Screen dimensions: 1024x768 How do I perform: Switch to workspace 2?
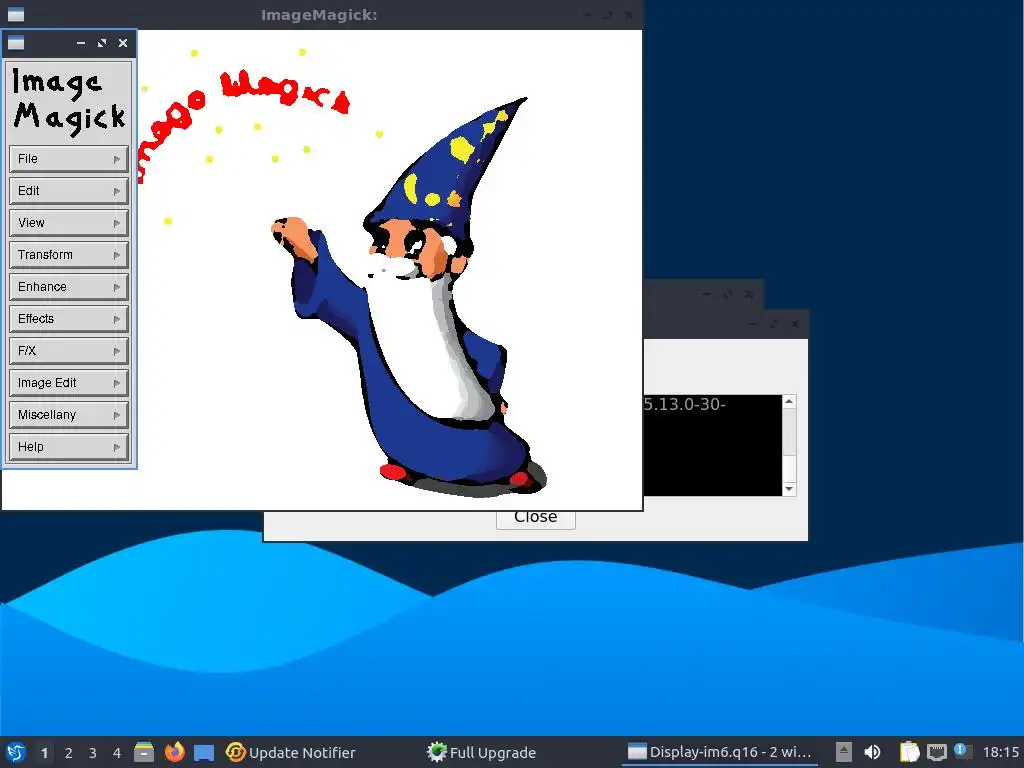(x=69, y=753)
